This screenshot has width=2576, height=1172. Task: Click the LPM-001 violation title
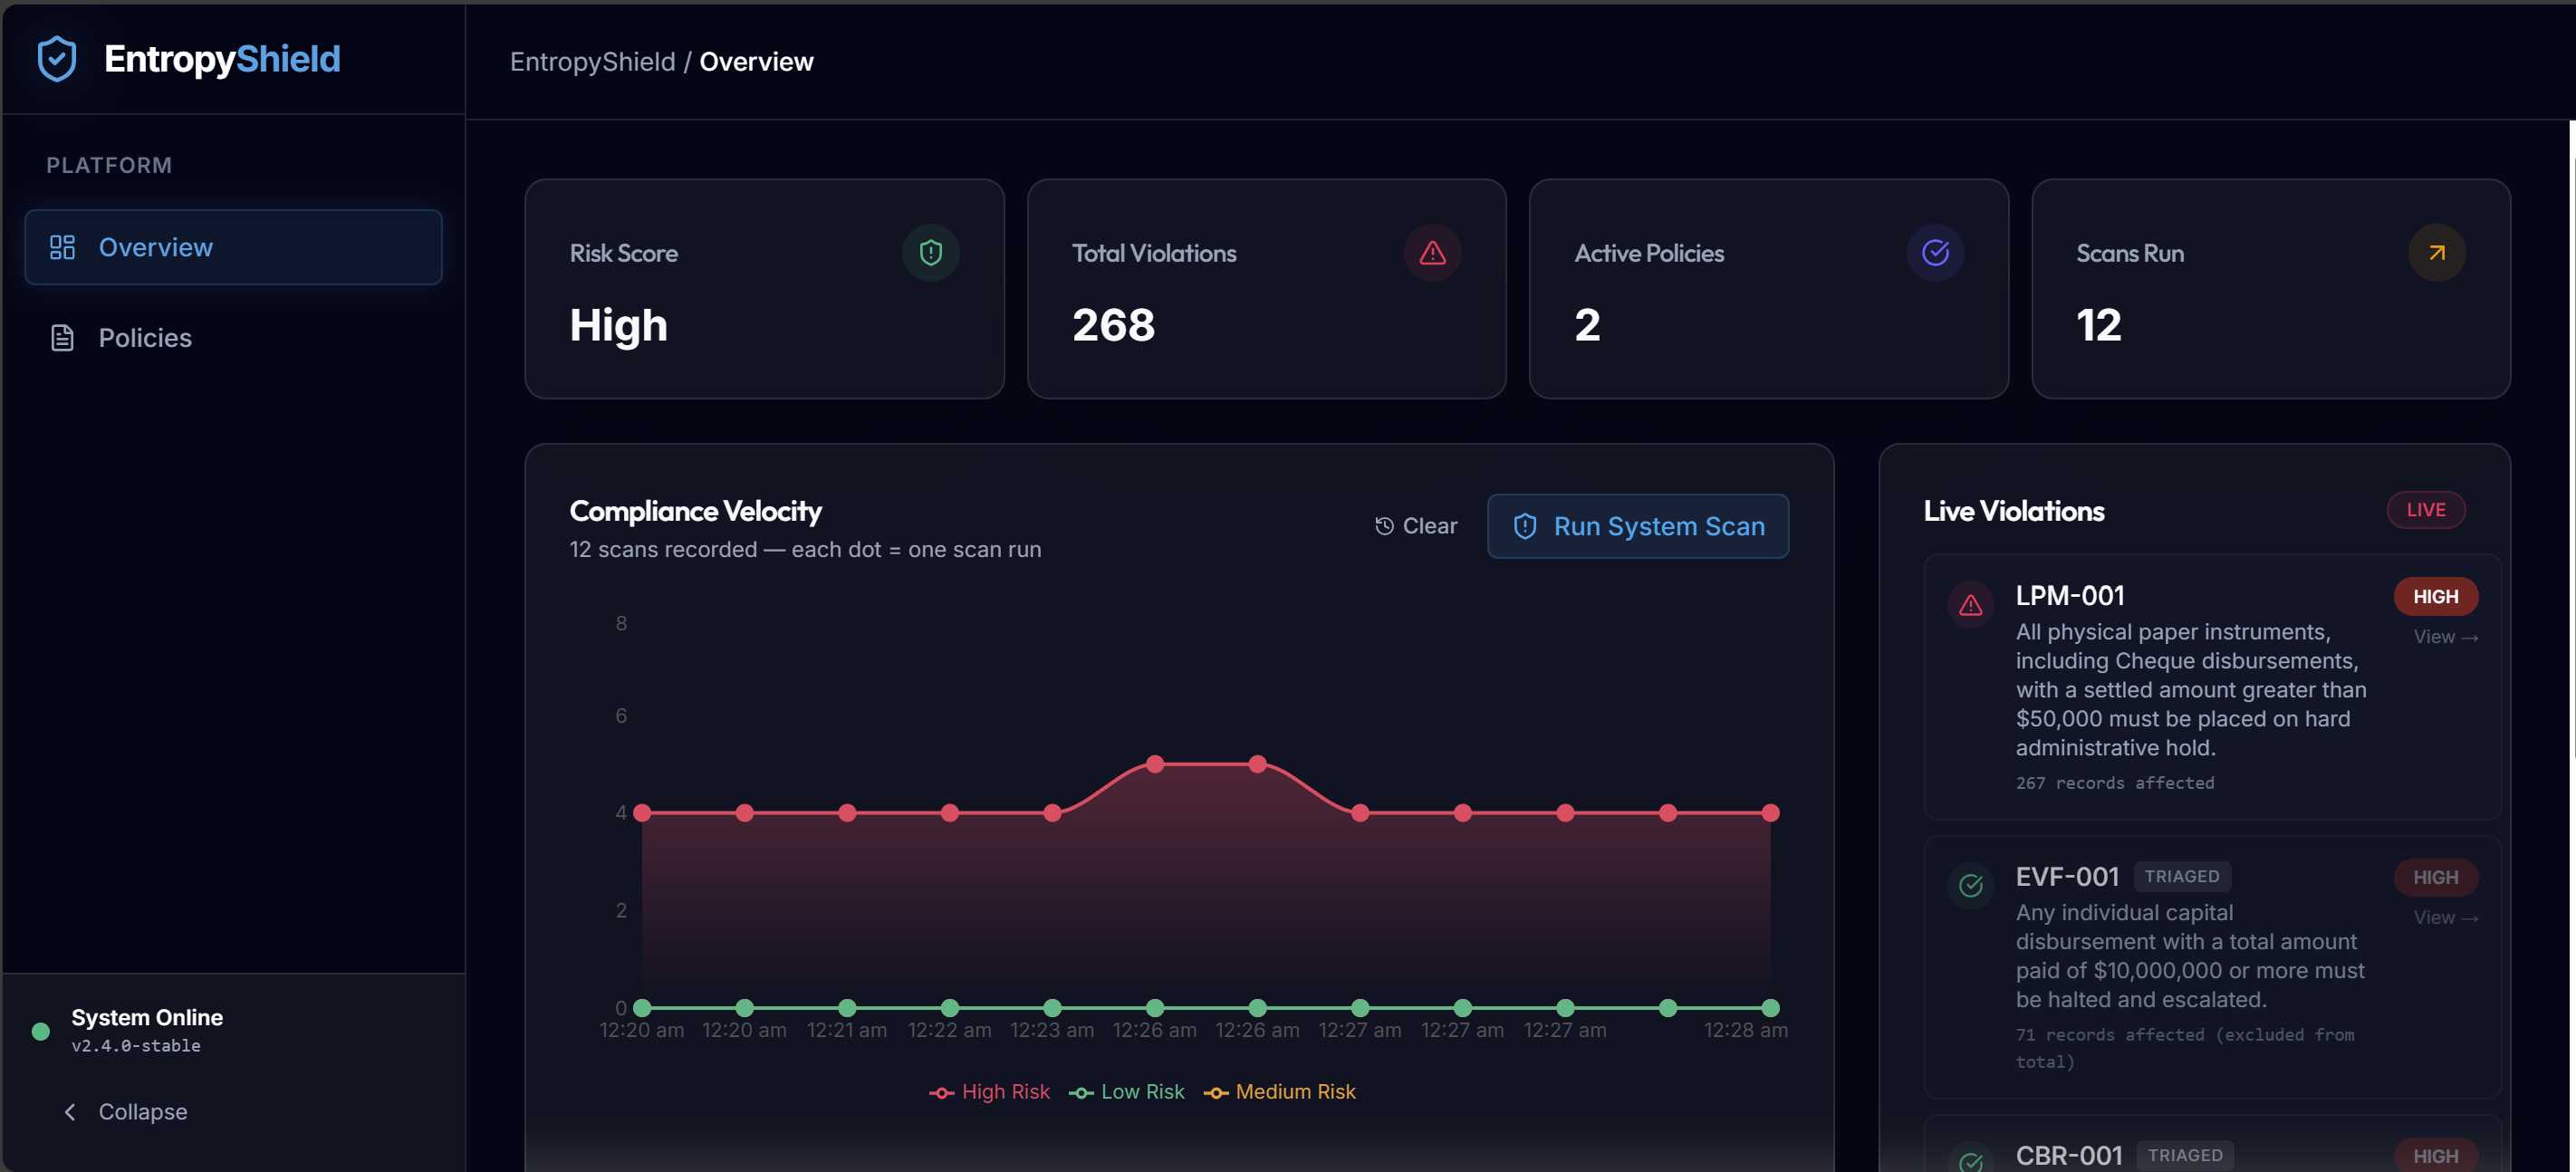[2069, 596]
